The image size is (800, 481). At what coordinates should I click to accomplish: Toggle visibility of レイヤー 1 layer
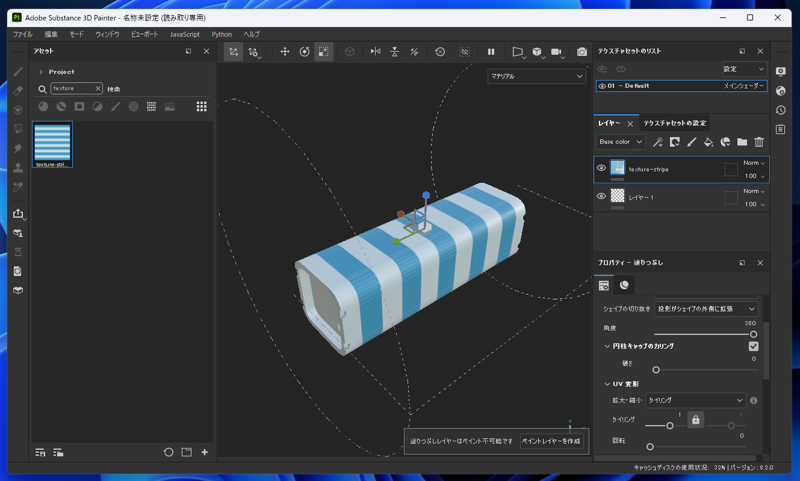coord(602,196)
